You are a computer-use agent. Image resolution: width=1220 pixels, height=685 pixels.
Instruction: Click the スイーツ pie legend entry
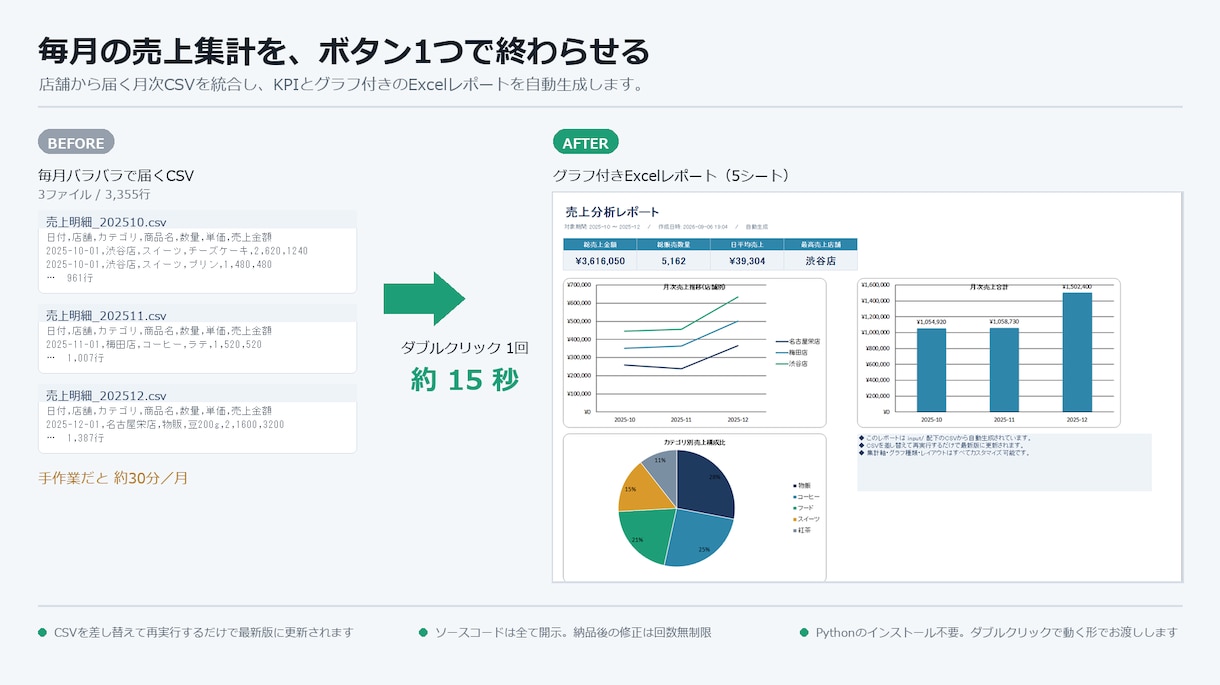[x=806, y=519]
